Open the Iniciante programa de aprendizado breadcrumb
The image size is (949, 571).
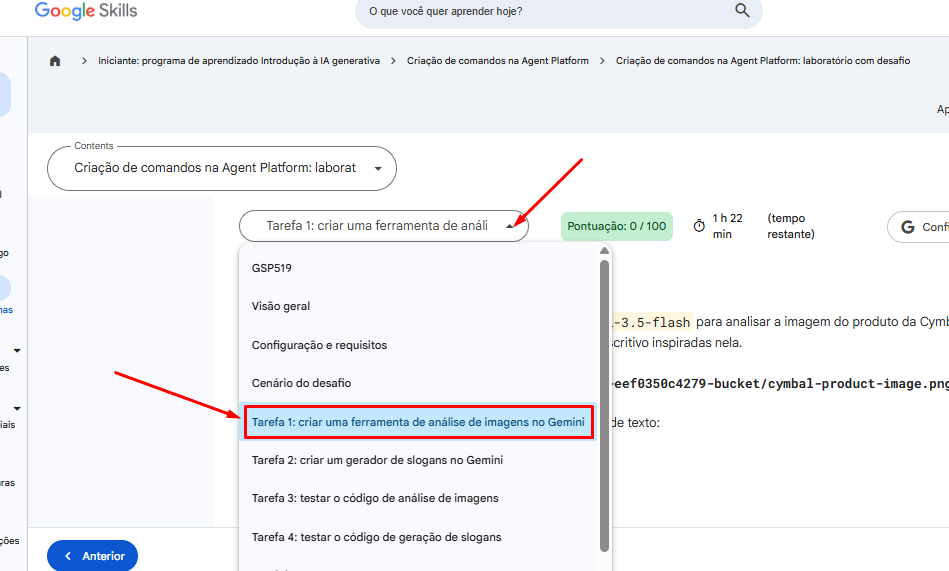click(239, 61)
